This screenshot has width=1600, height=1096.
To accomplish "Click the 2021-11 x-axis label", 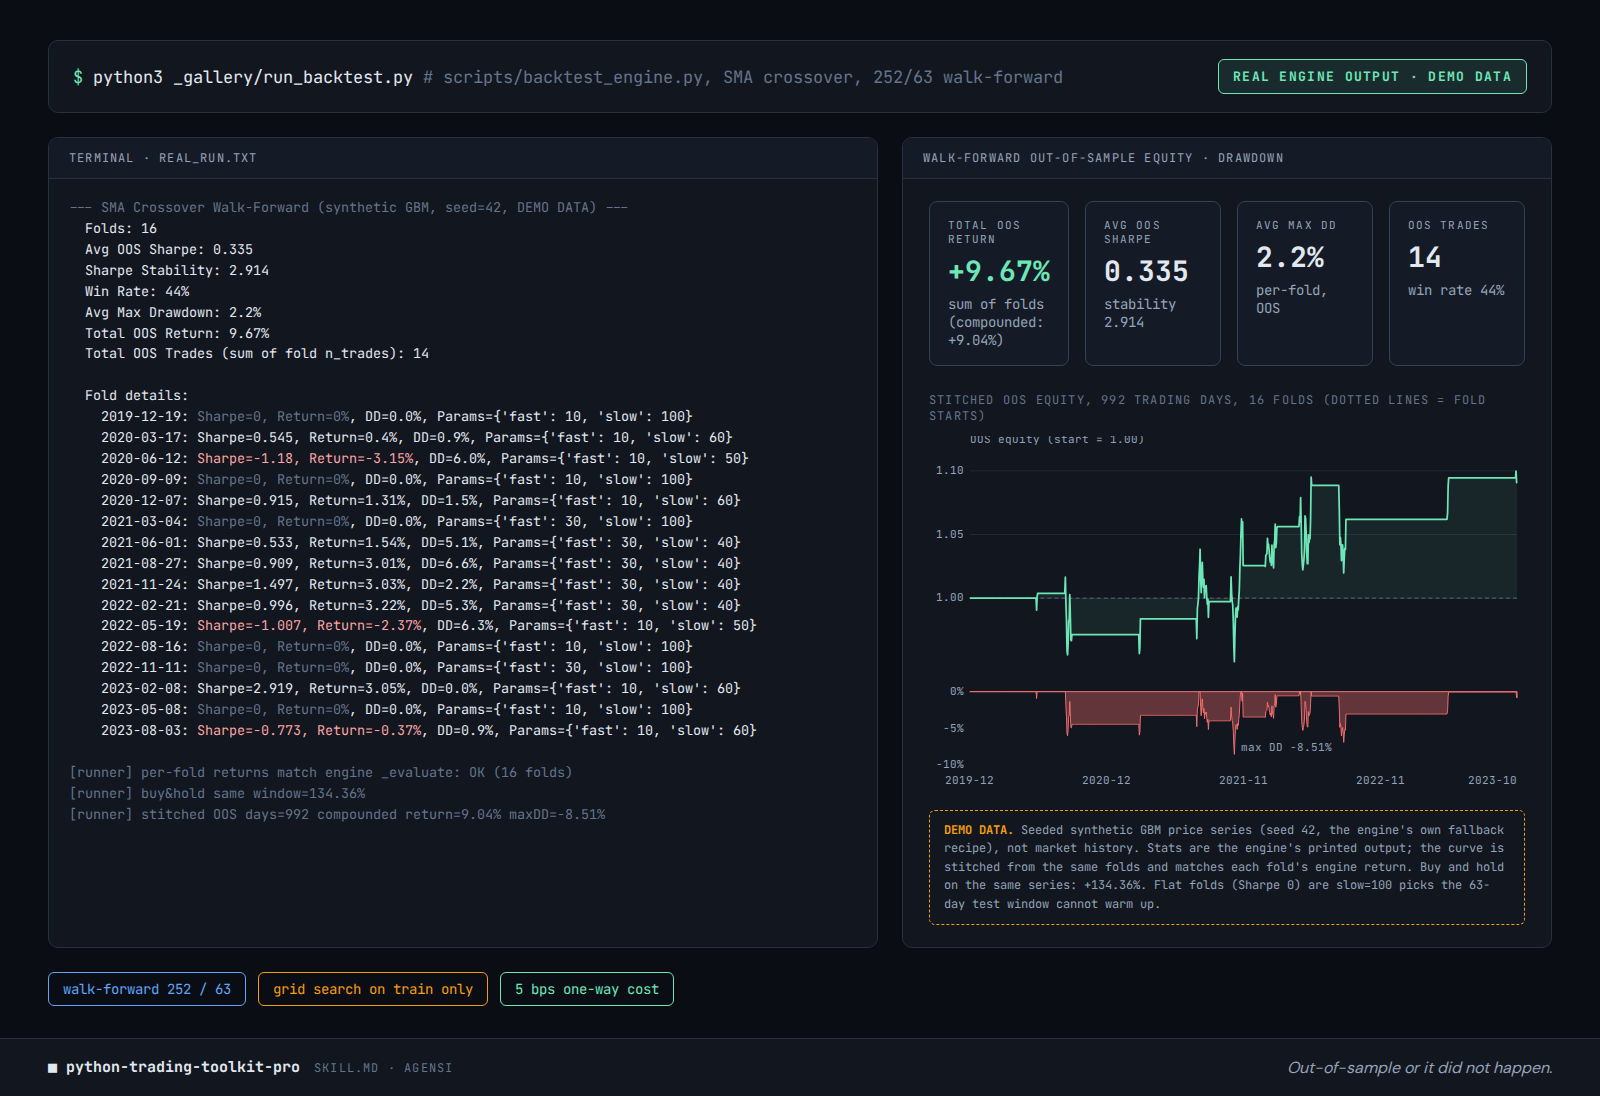I will pyautogui.click(x=1243, y=780).
